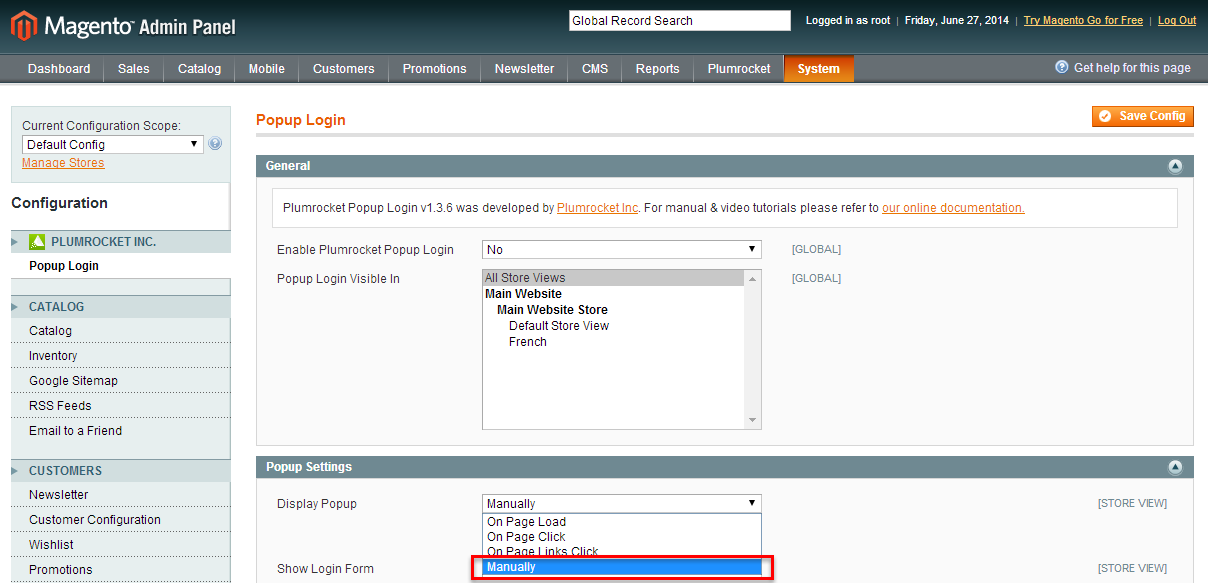Click the Save Config button

coord(1143,116)
